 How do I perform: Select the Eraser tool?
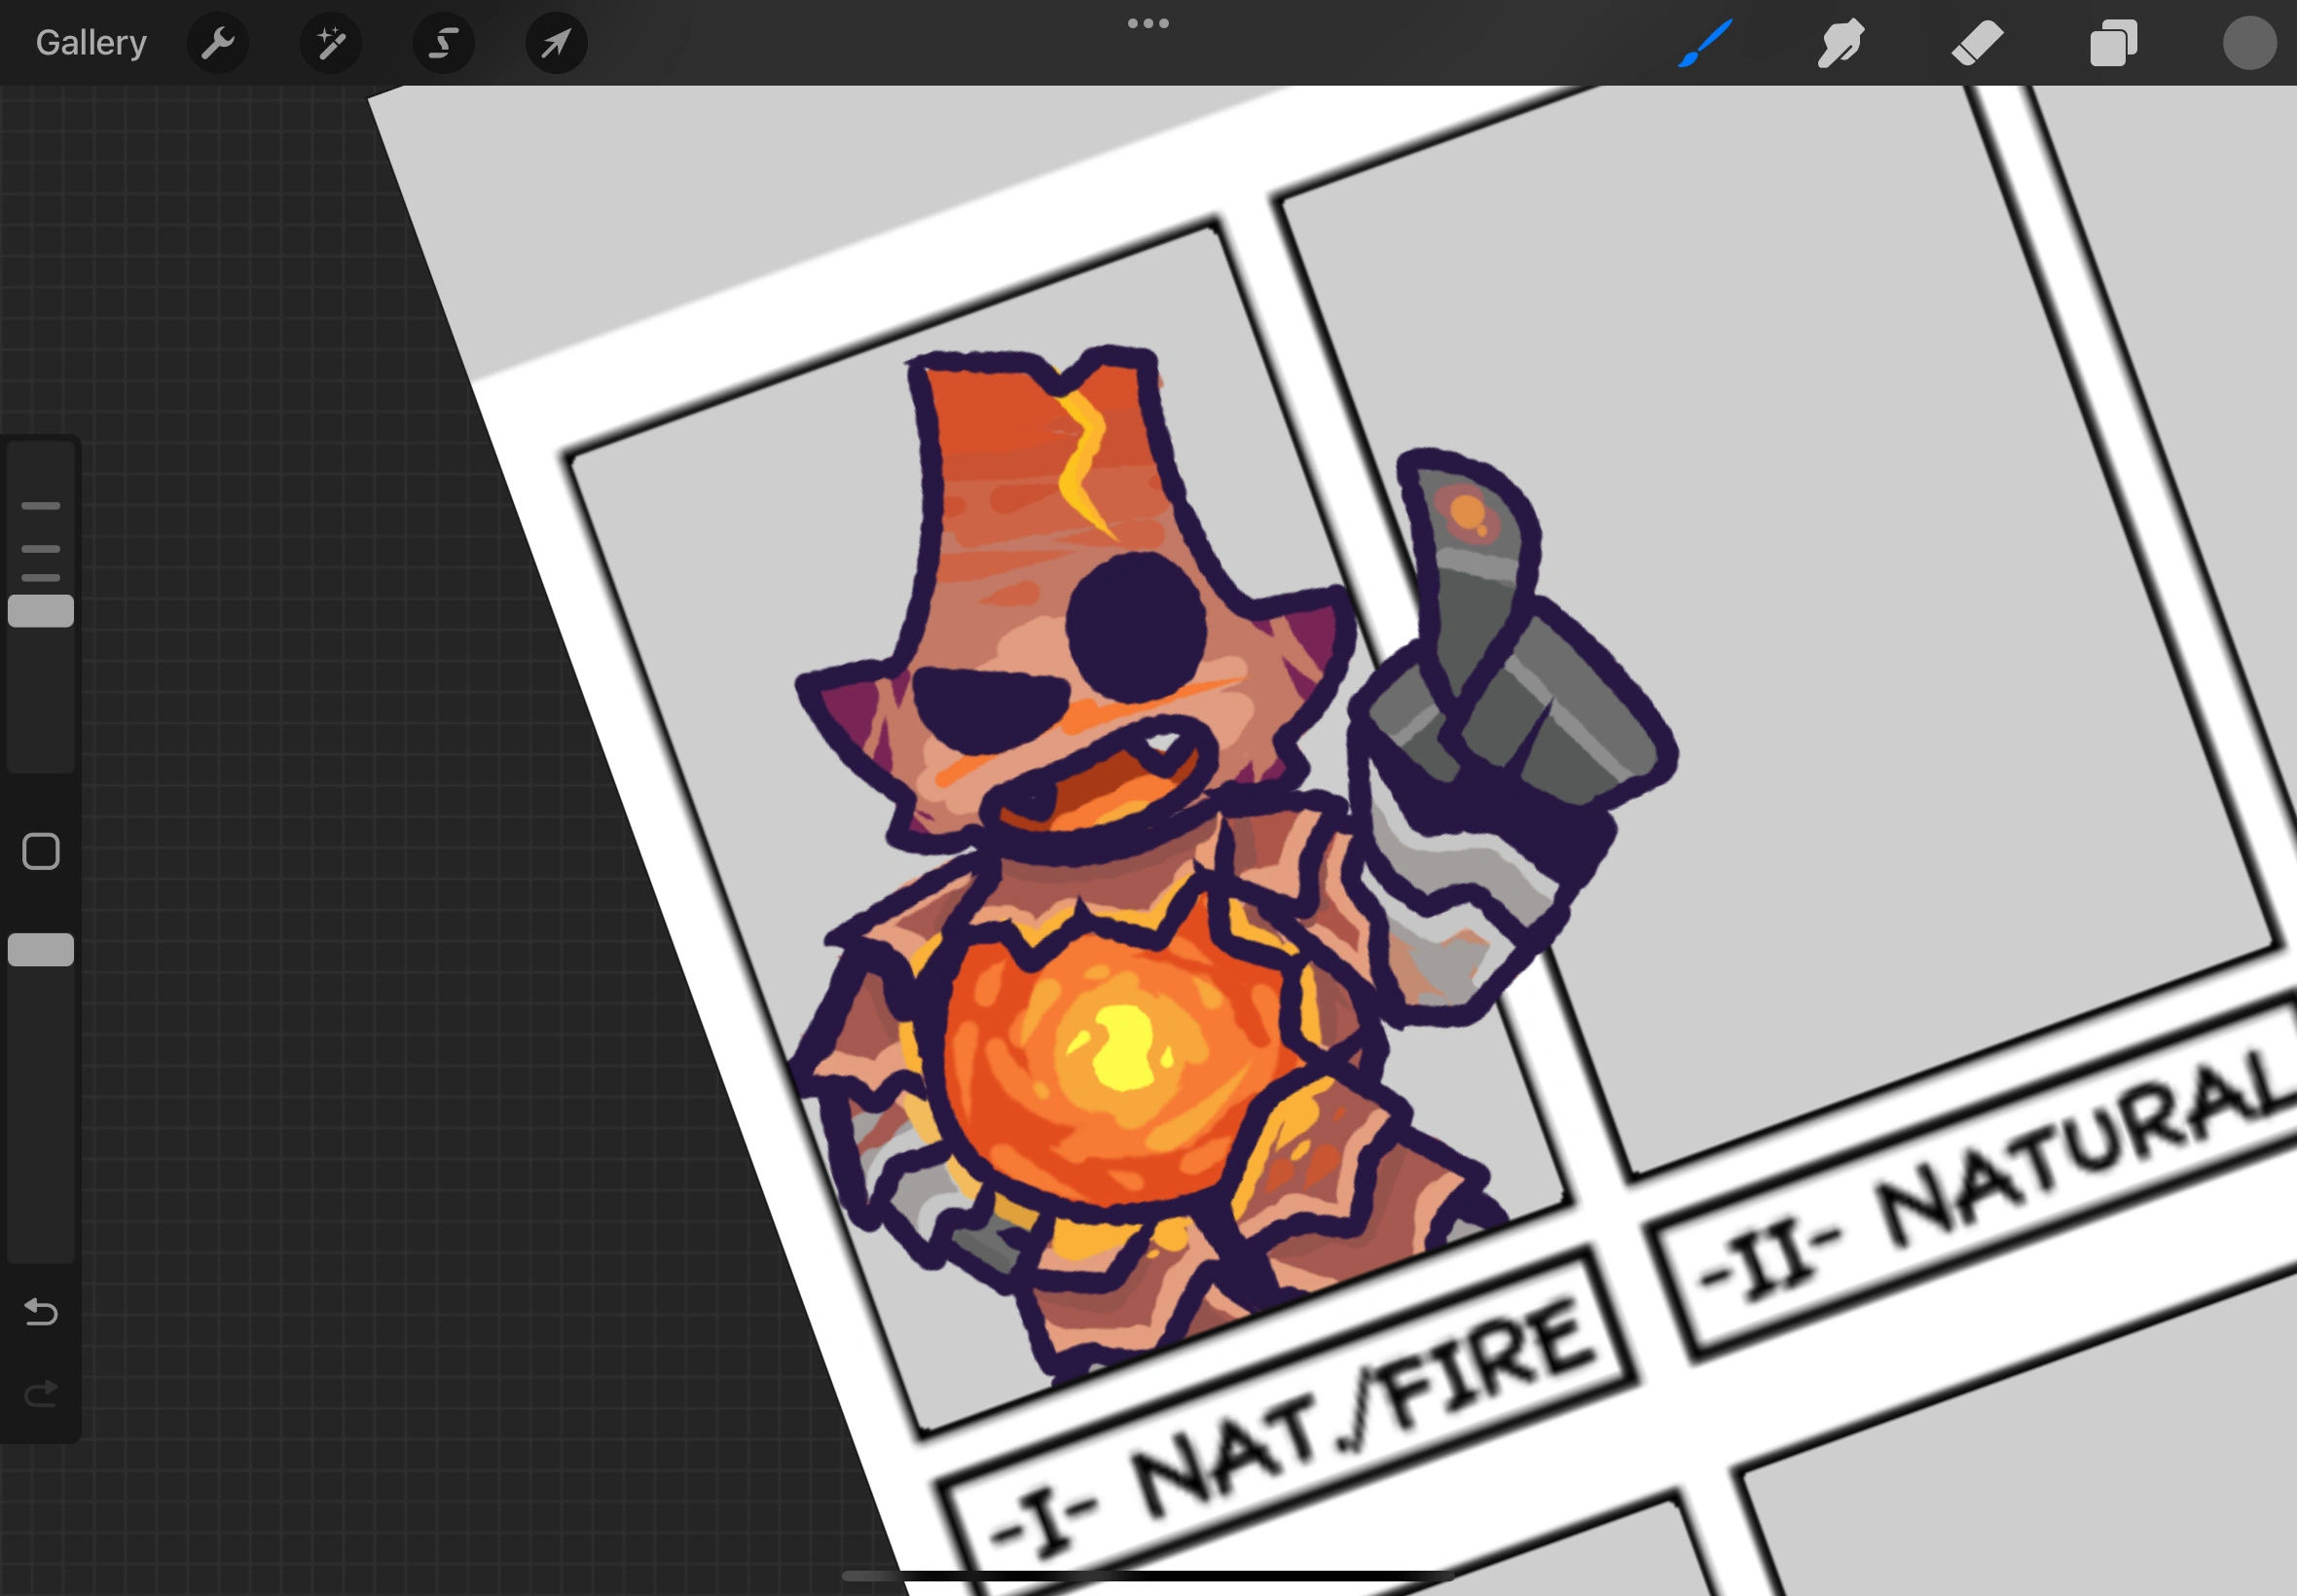click(x=1977, y=43)
